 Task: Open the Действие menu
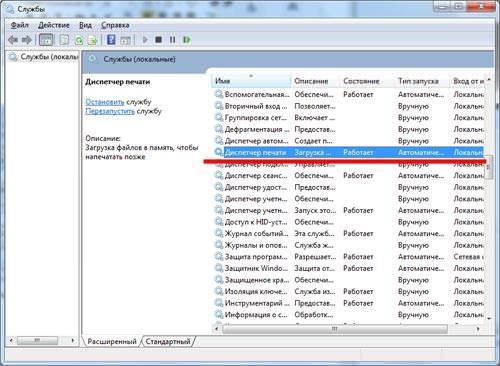coord(54,25)
